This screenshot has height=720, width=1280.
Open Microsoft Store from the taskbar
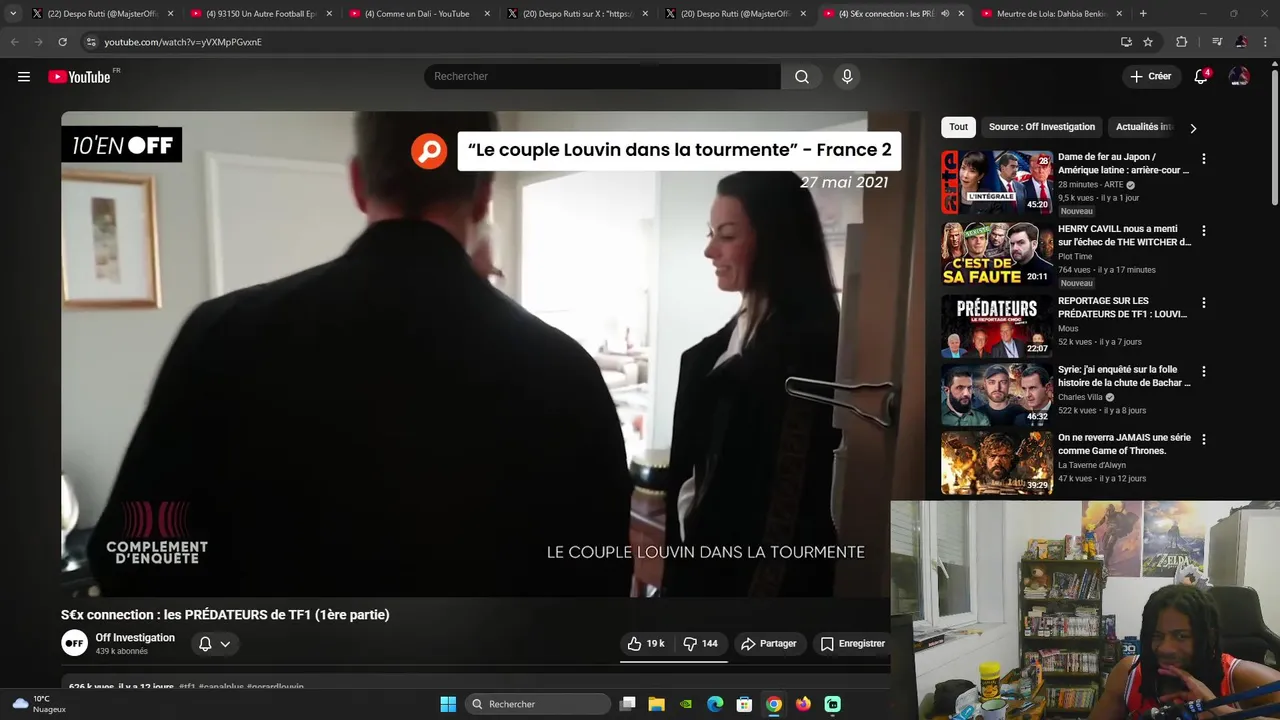point(744,704)
